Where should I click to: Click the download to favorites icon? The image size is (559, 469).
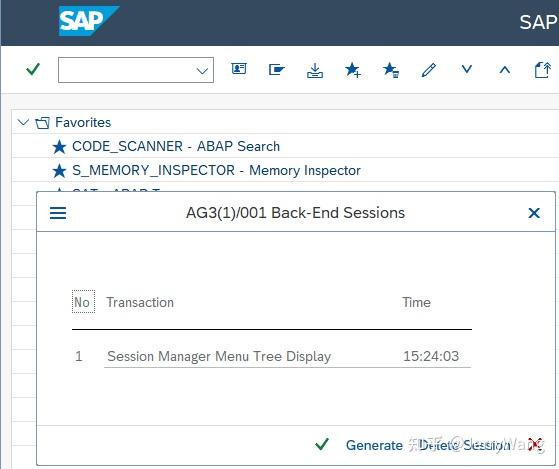[x=315, y=70]
